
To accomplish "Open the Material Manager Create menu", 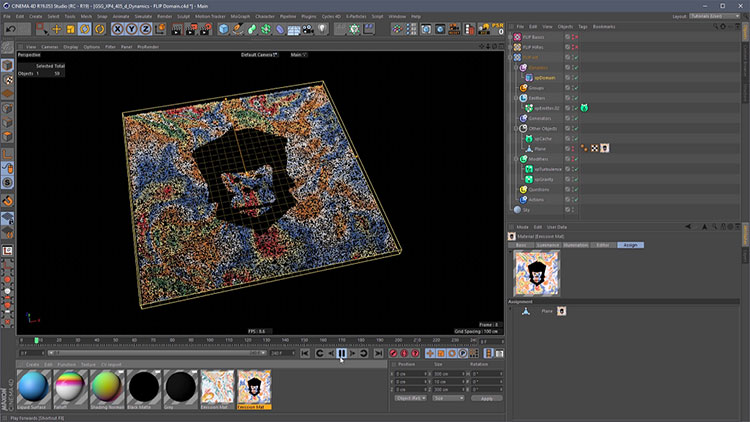I will [33, 365].
